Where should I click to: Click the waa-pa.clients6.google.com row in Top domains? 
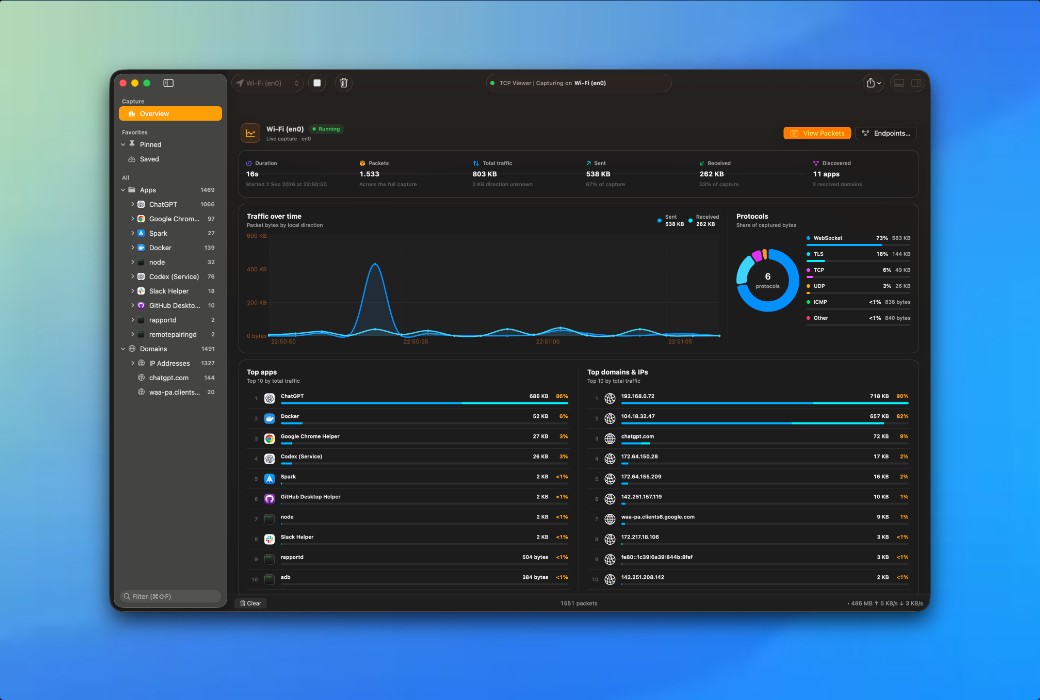(x=750, y=519)
